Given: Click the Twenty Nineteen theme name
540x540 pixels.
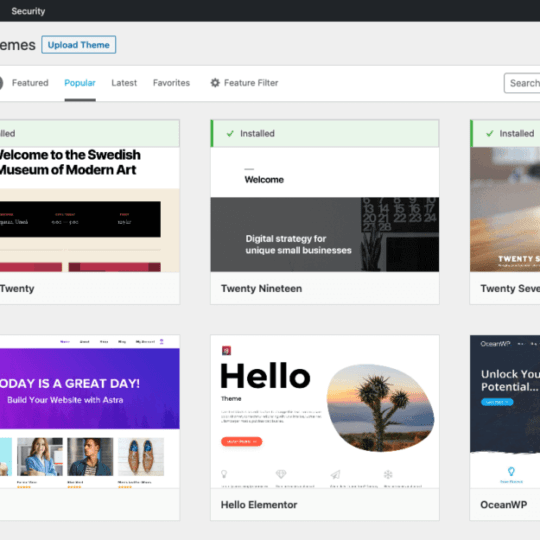Looking at the screenshot, I should click(261, 288).
